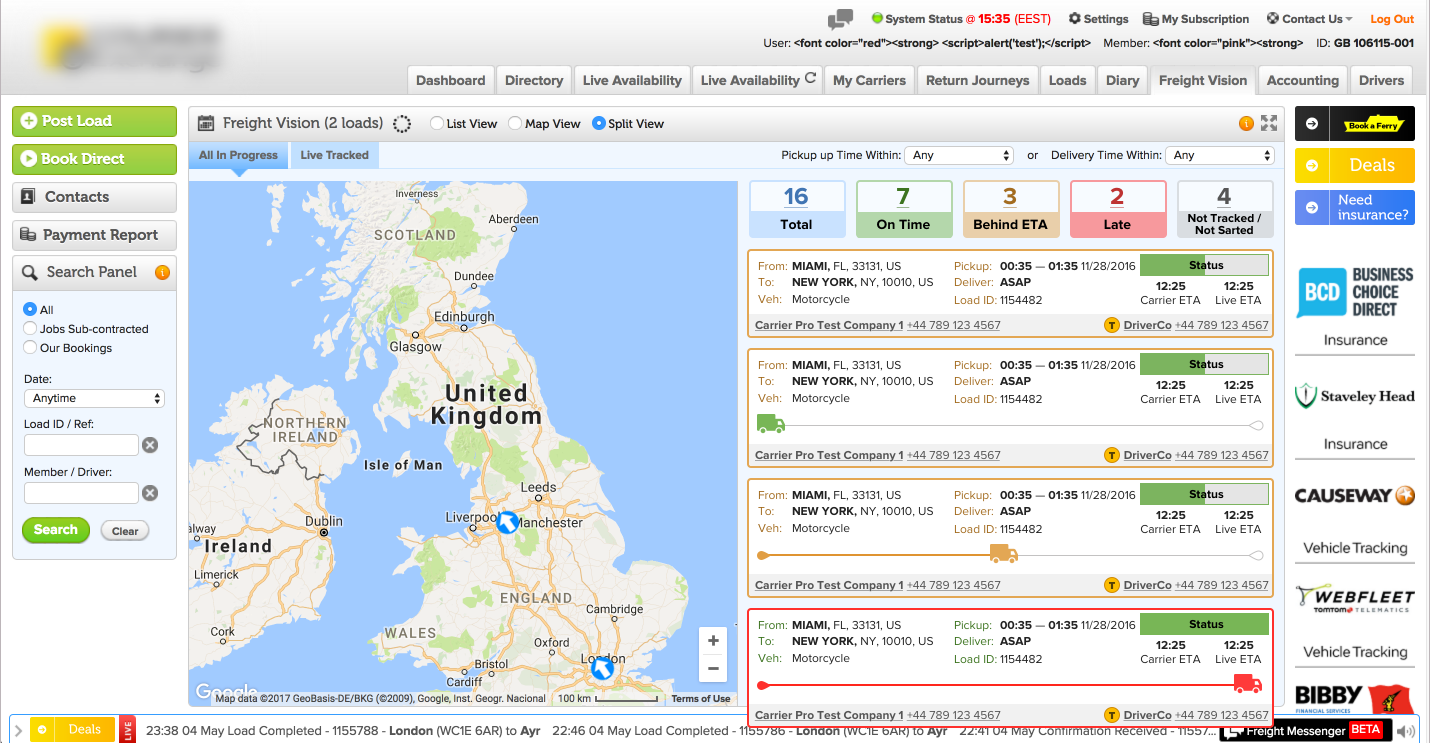Open the Drivers tab
Image resolution: width=1430 pixels, height=743 pixels.
coord(1381,80)
